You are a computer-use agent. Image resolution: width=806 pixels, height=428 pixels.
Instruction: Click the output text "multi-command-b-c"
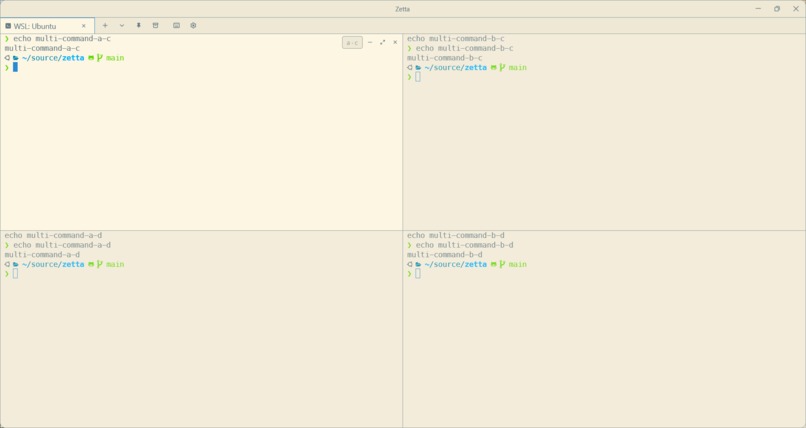[x=445, y=58]
